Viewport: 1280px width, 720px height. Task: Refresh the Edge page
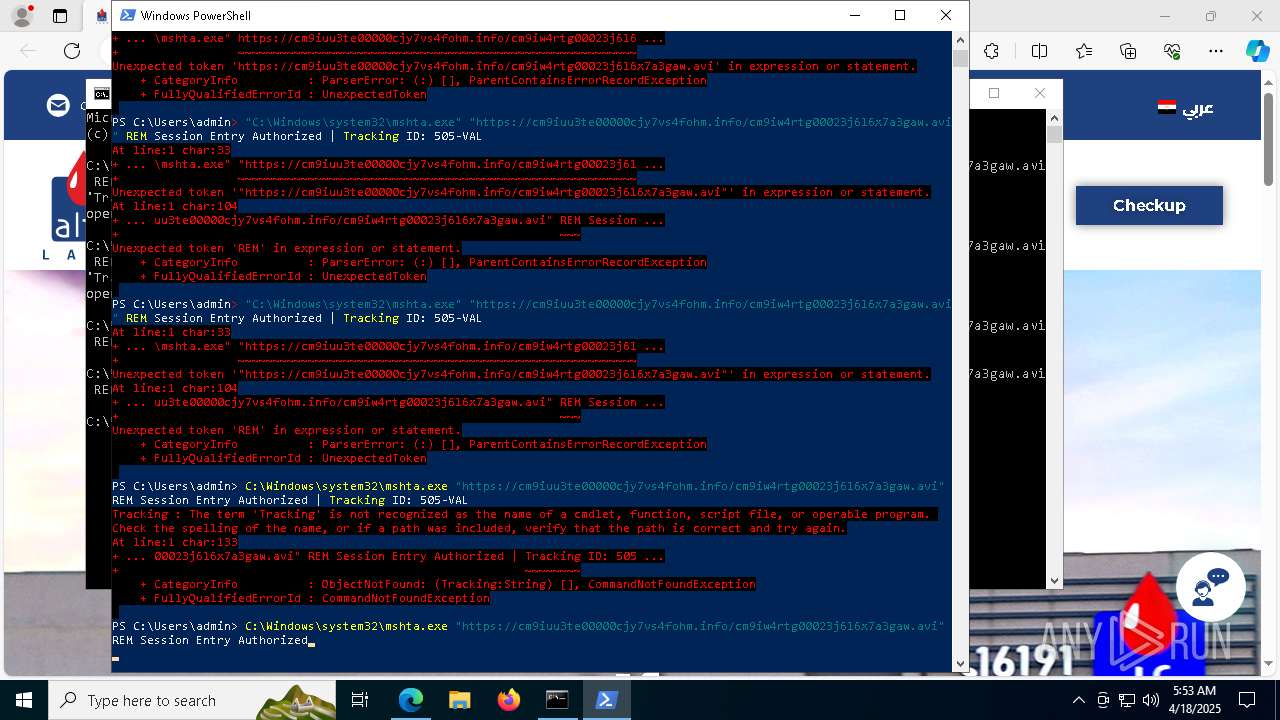(x=72, y=51)
